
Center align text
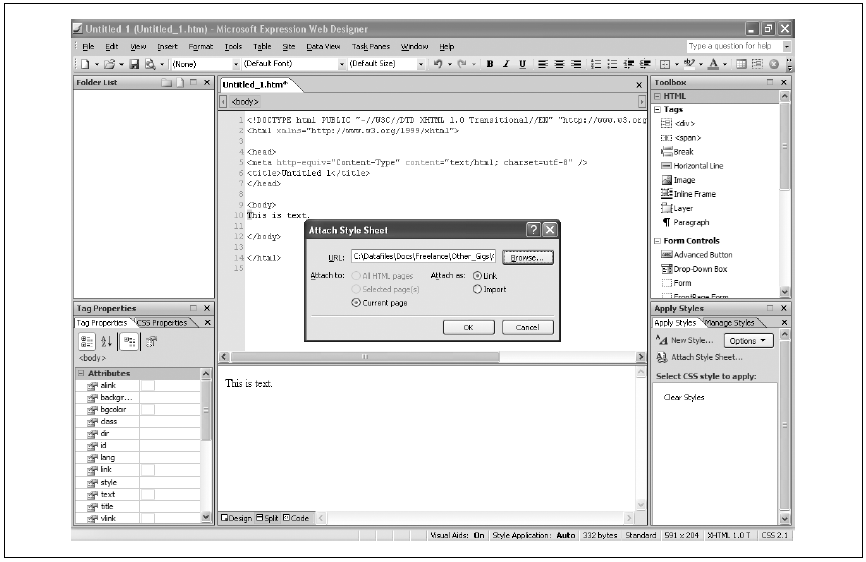559,64
